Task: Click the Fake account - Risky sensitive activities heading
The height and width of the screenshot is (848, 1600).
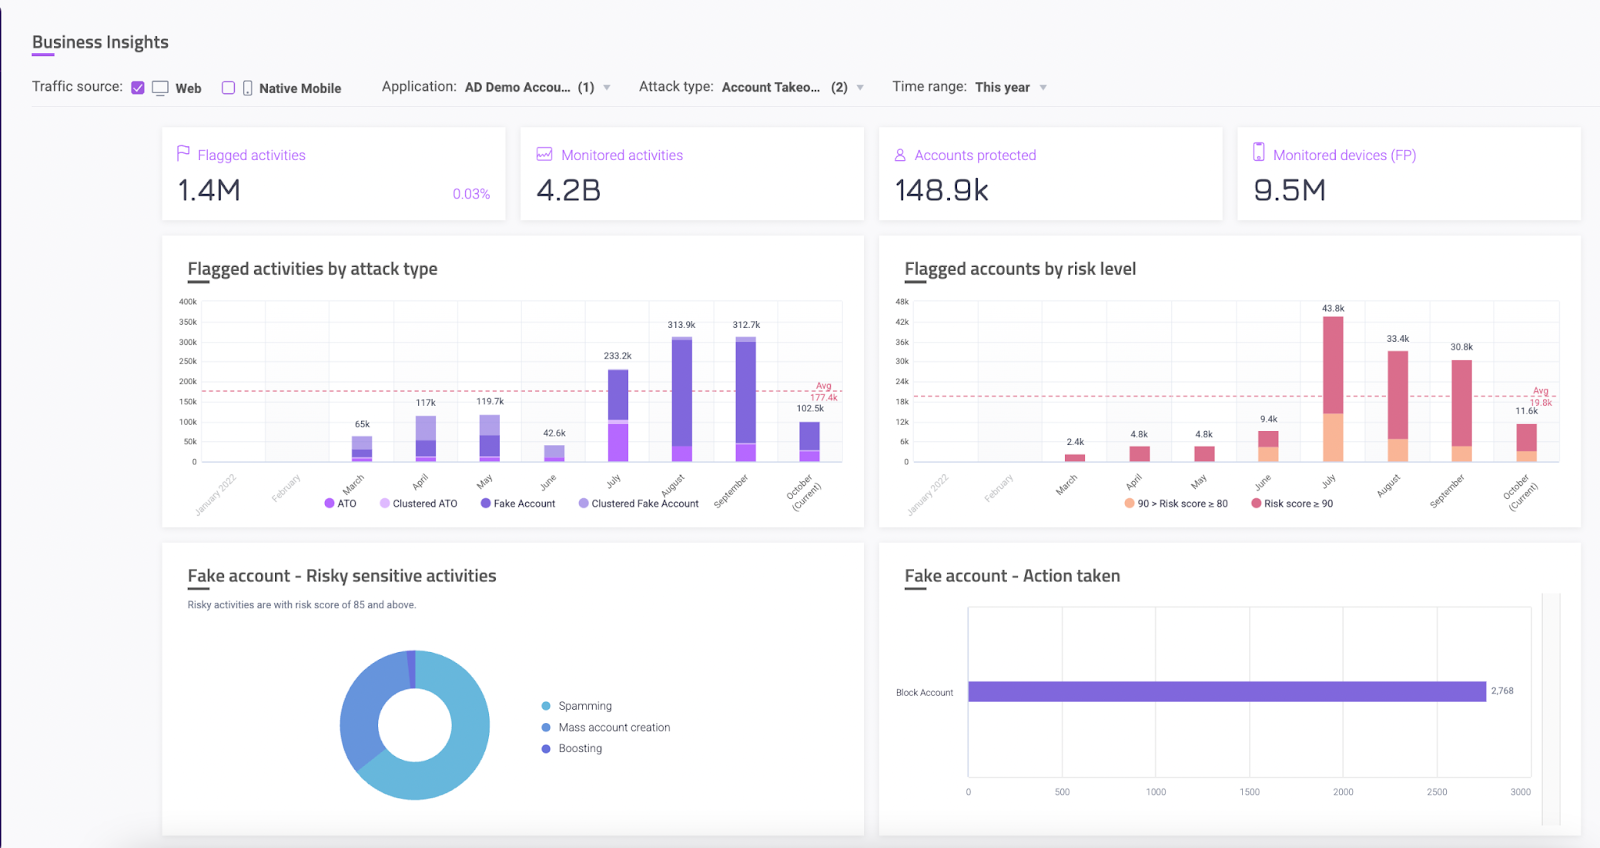Action: pyautogui.click(x=342, y=576)
